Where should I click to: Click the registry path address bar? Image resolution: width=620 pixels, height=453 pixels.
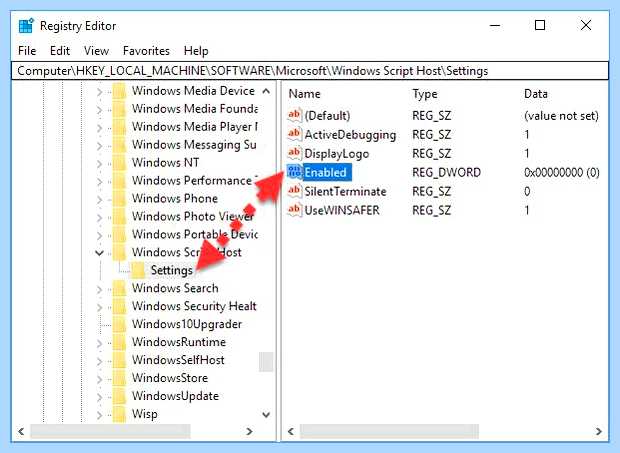(310, 71)
